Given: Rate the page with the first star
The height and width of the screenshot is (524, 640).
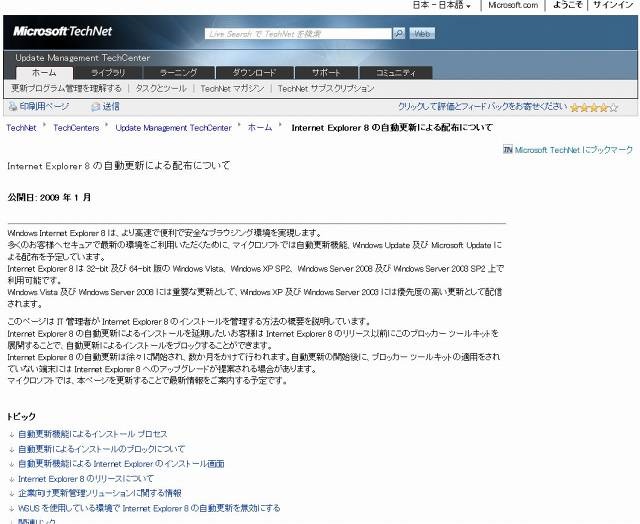Looking at the screenshot, I should click(x=575, y=108).
